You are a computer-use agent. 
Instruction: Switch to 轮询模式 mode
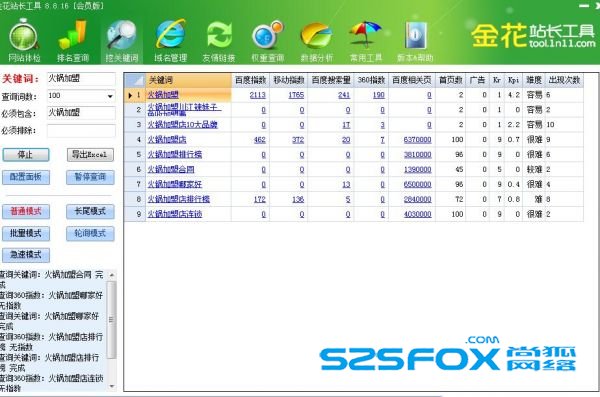pyautogui.click(x=90, y=234)
